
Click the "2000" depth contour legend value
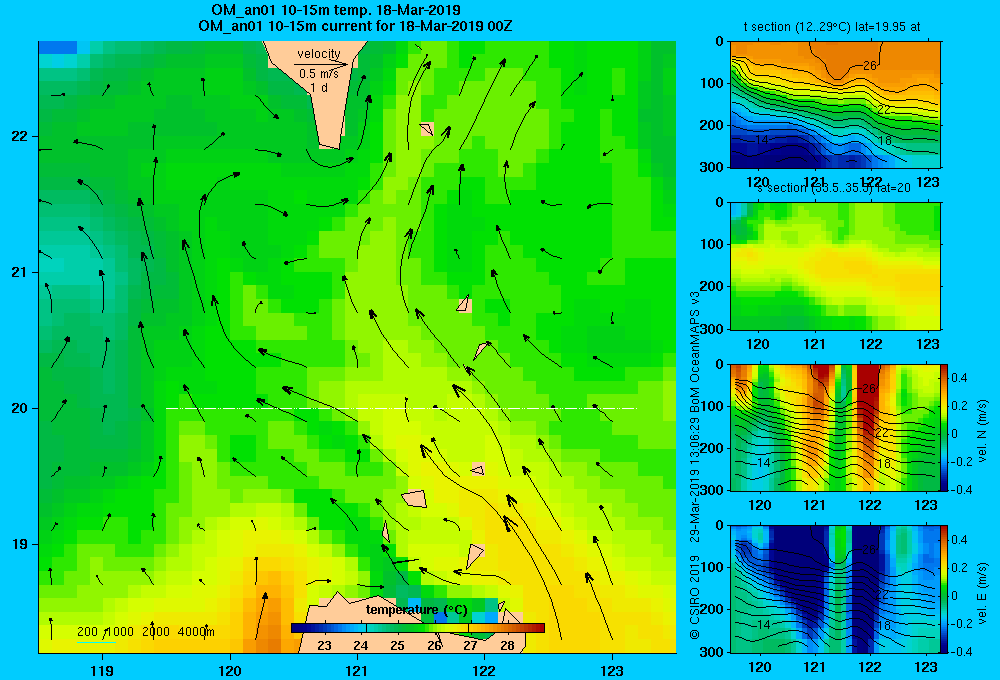(x=156, y=632)
